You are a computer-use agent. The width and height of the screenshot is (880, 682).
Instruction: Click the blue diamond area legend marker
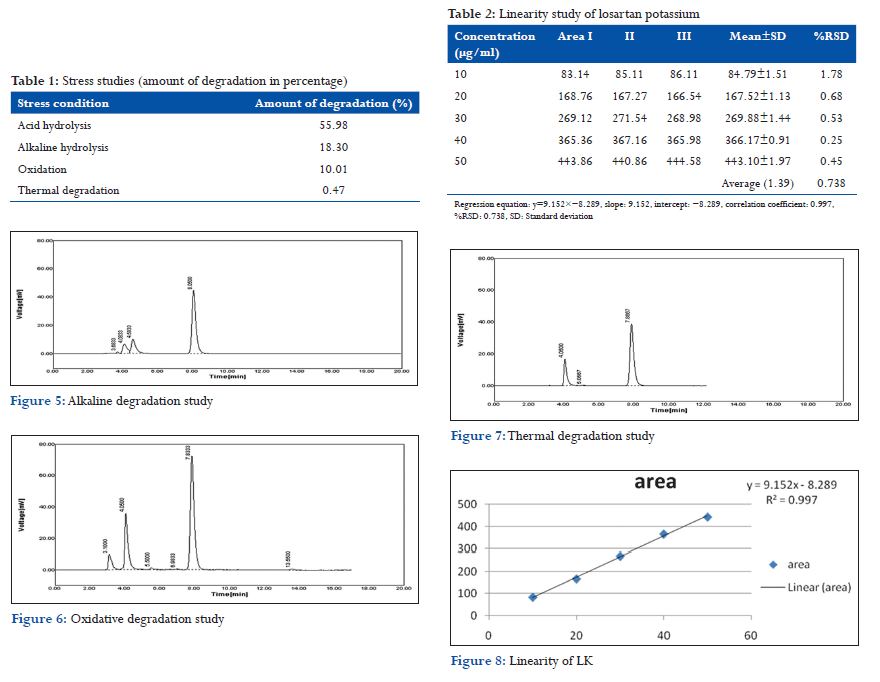coord(773,564)
